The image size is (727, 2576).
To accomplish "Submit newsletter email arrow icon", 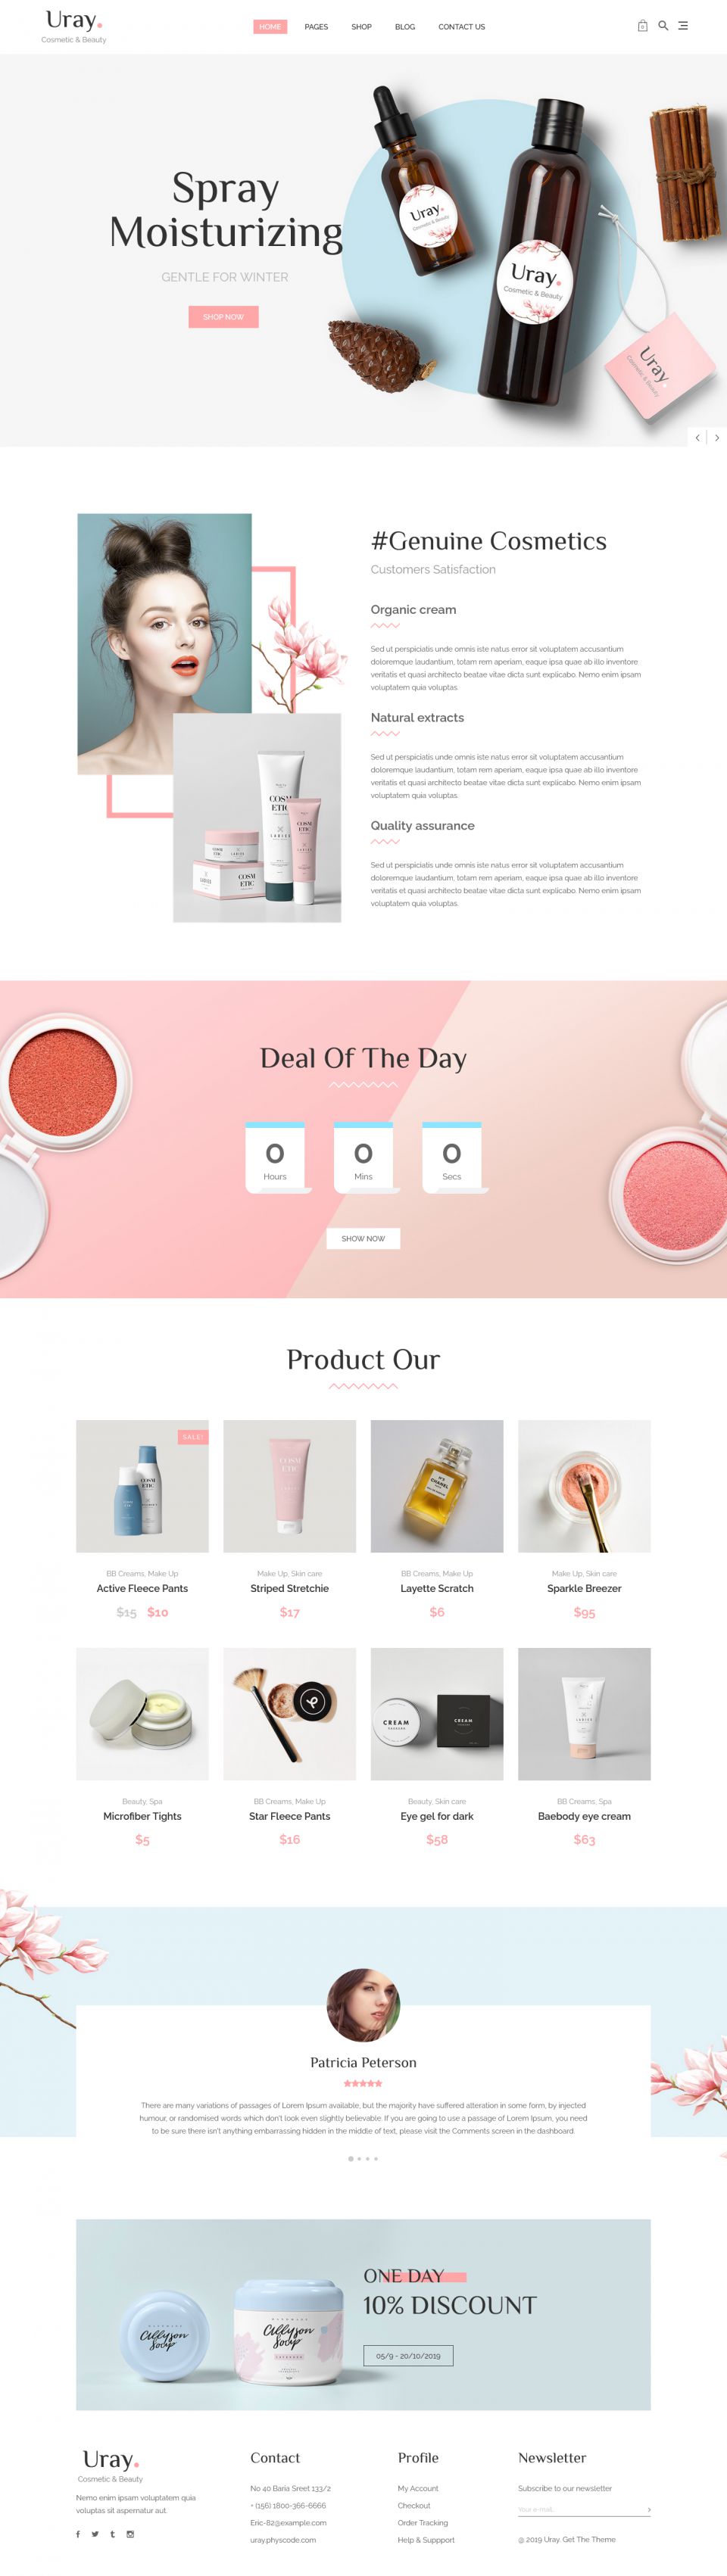I will [x=648, y=2509].
